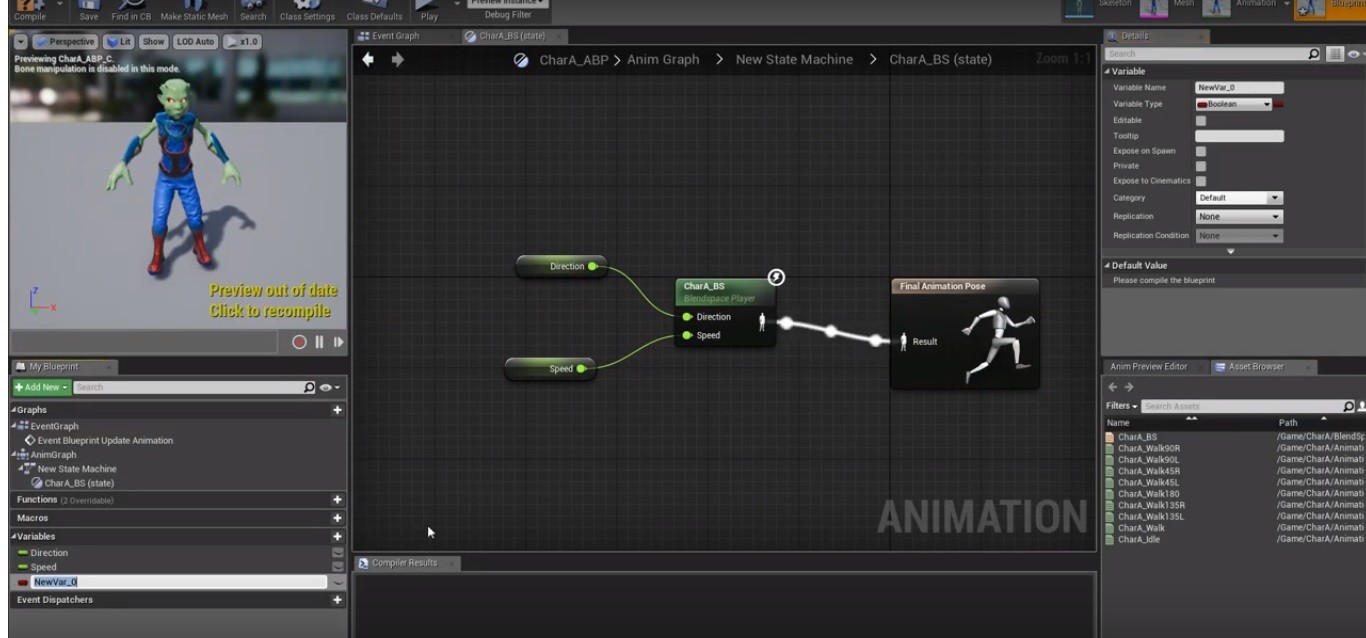Click the Make Static Mesh tool
1366x638 pixels.
pos(194,9)
